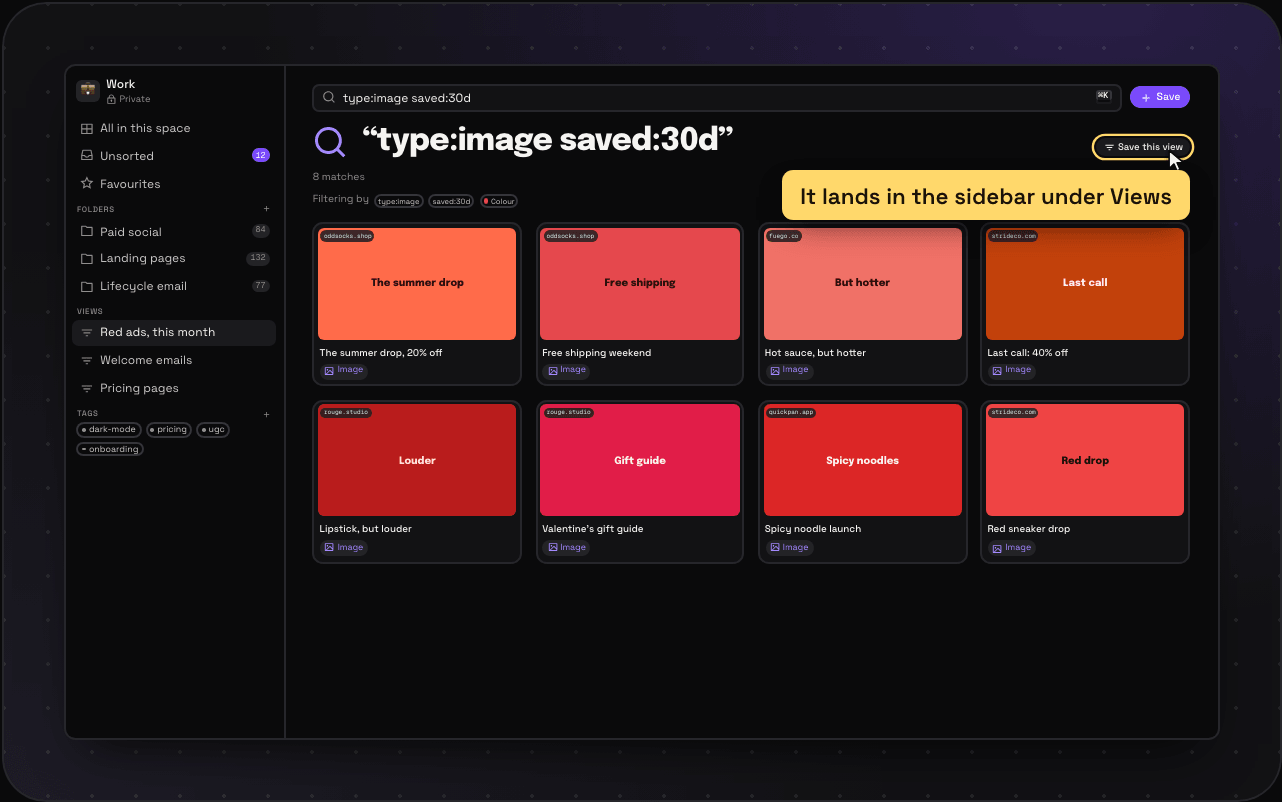Filter by the onboarding tag
This screenshot has width=1282, height=802.
110,450
